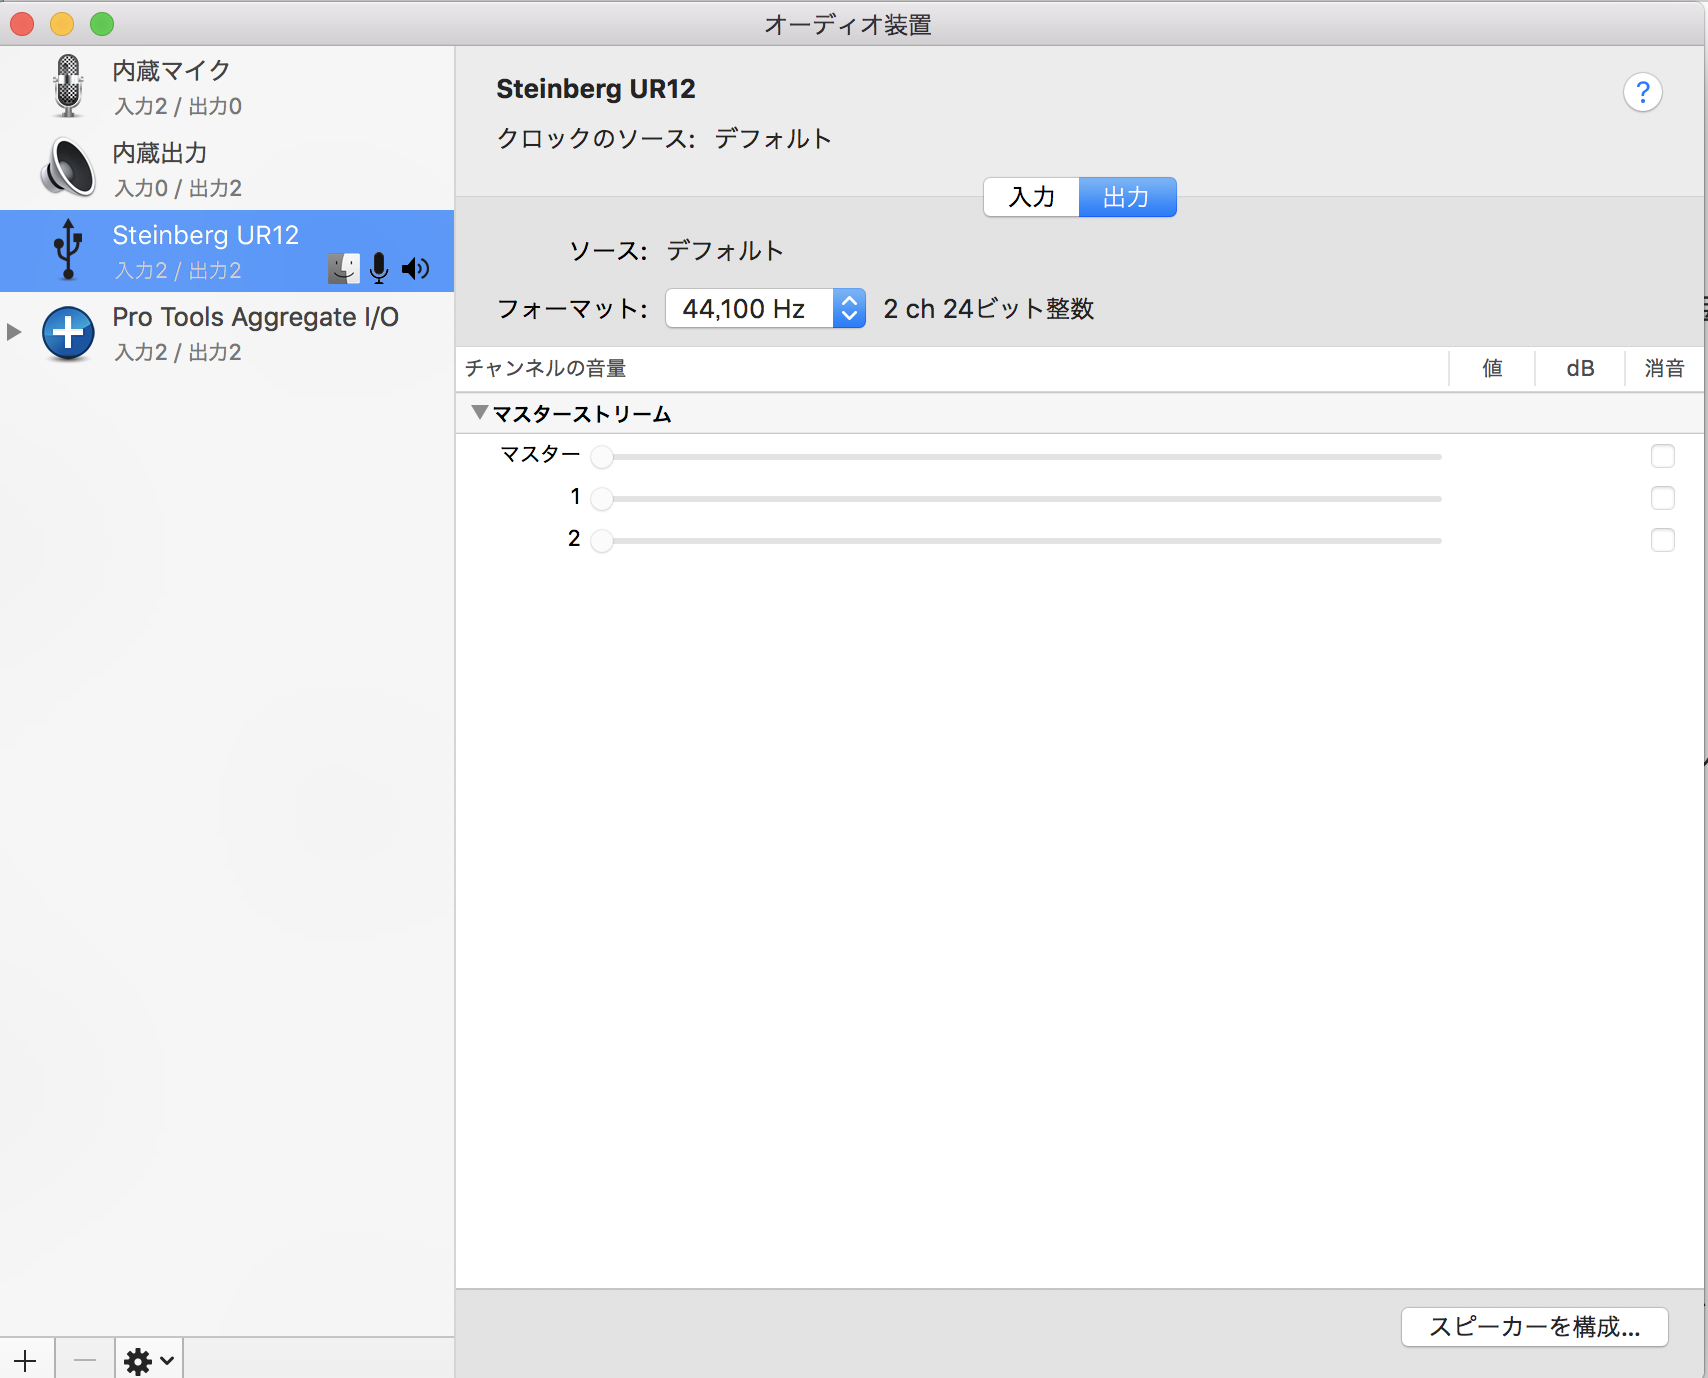Screen dimensions: 1708x1378
Task: Click the default output speaker indicator icon
Action: click(415, 268)
